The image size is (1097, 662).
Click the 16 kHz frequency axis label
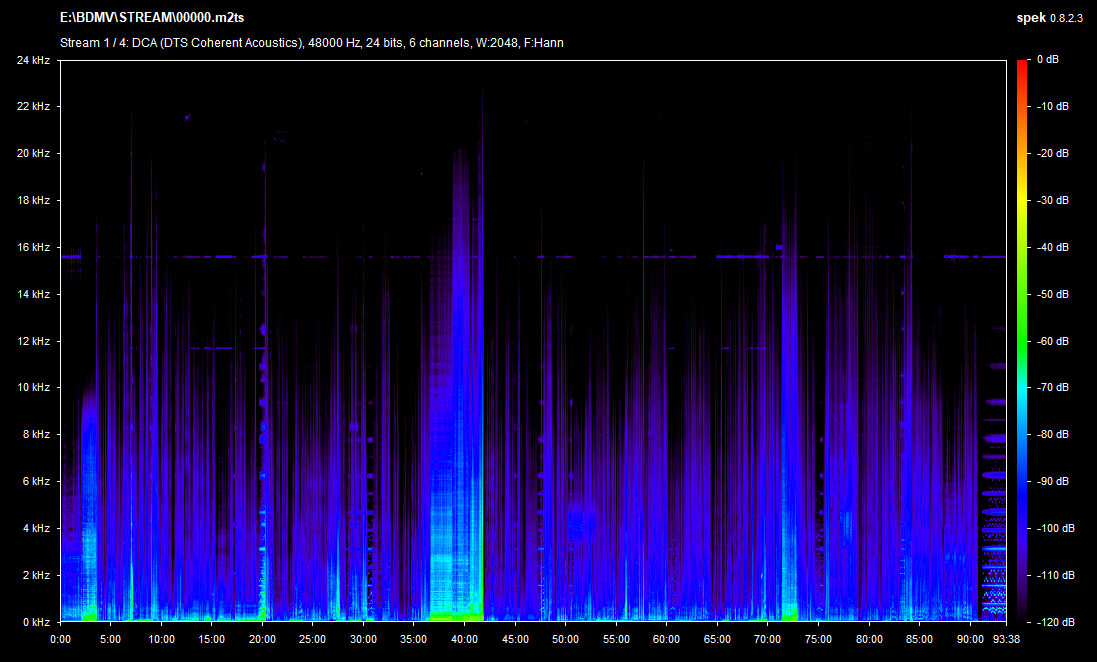click(x=32, y=247)
